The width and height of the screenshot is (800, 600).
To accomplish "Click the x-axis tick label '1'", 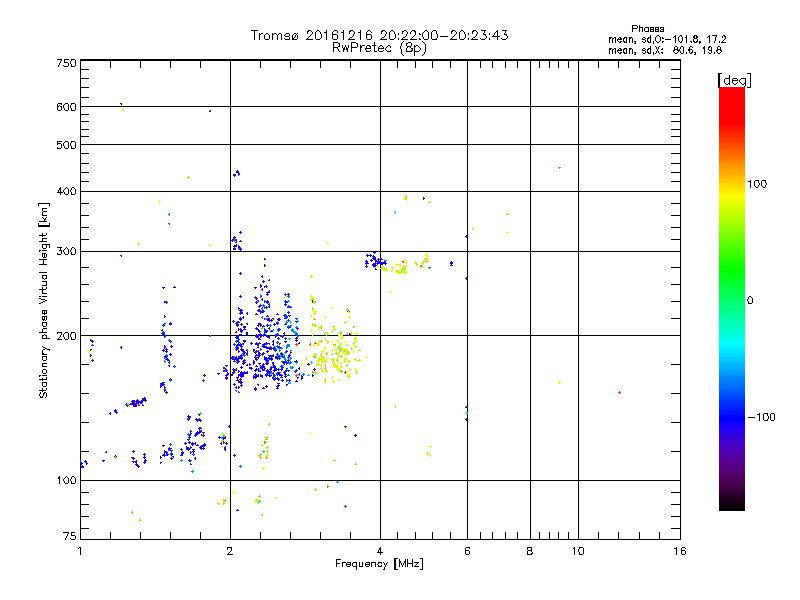I will click(x=80, y=551).
